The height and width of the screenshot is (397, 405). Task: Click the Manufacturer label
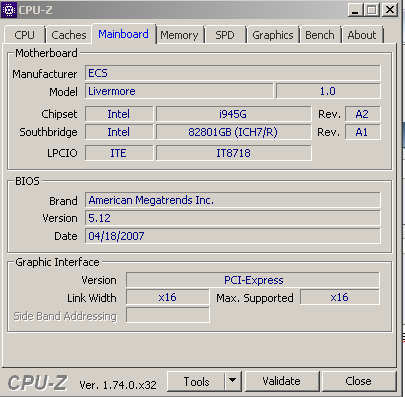pos(45,74)
